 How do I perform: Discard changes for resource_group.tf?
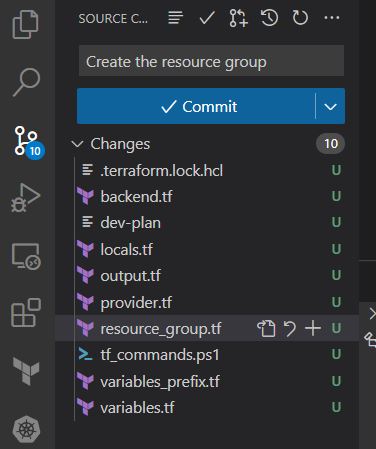pos(289,329)
